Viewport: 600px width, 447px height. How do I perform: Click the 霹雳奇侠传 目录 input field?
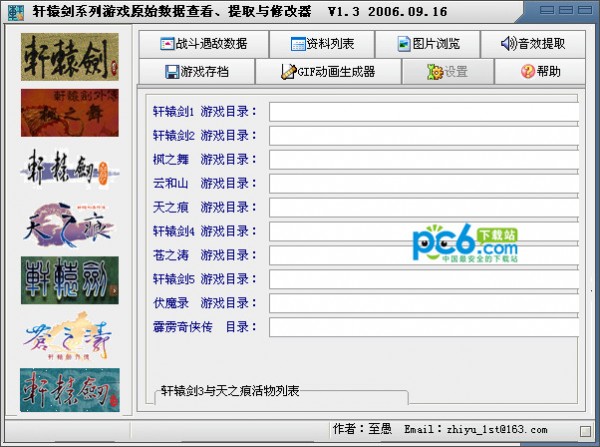(424, 327)
